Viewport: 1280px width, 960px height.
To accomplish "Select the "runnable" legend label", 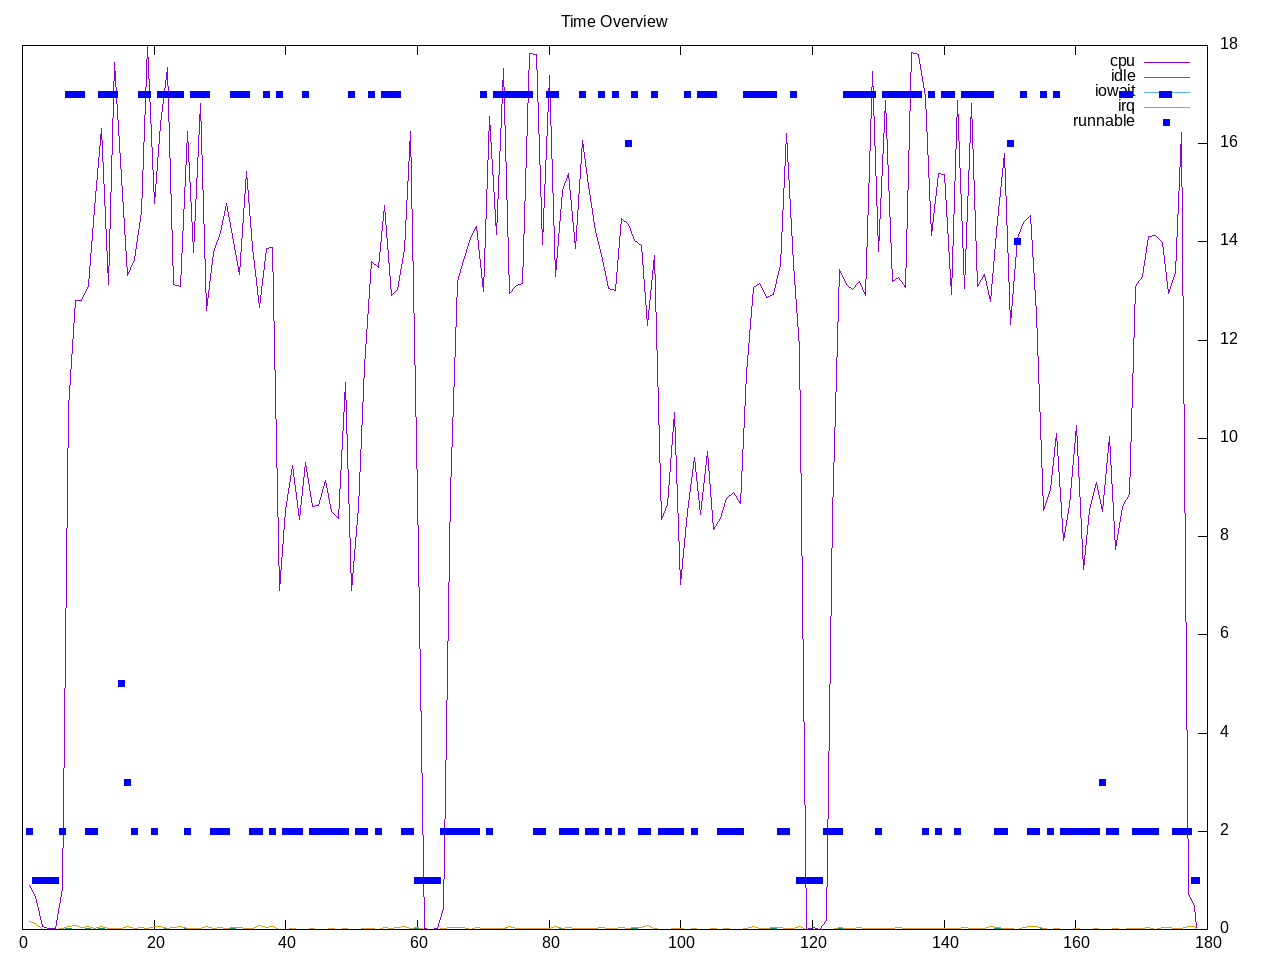I will click(x=1103, y=121).
